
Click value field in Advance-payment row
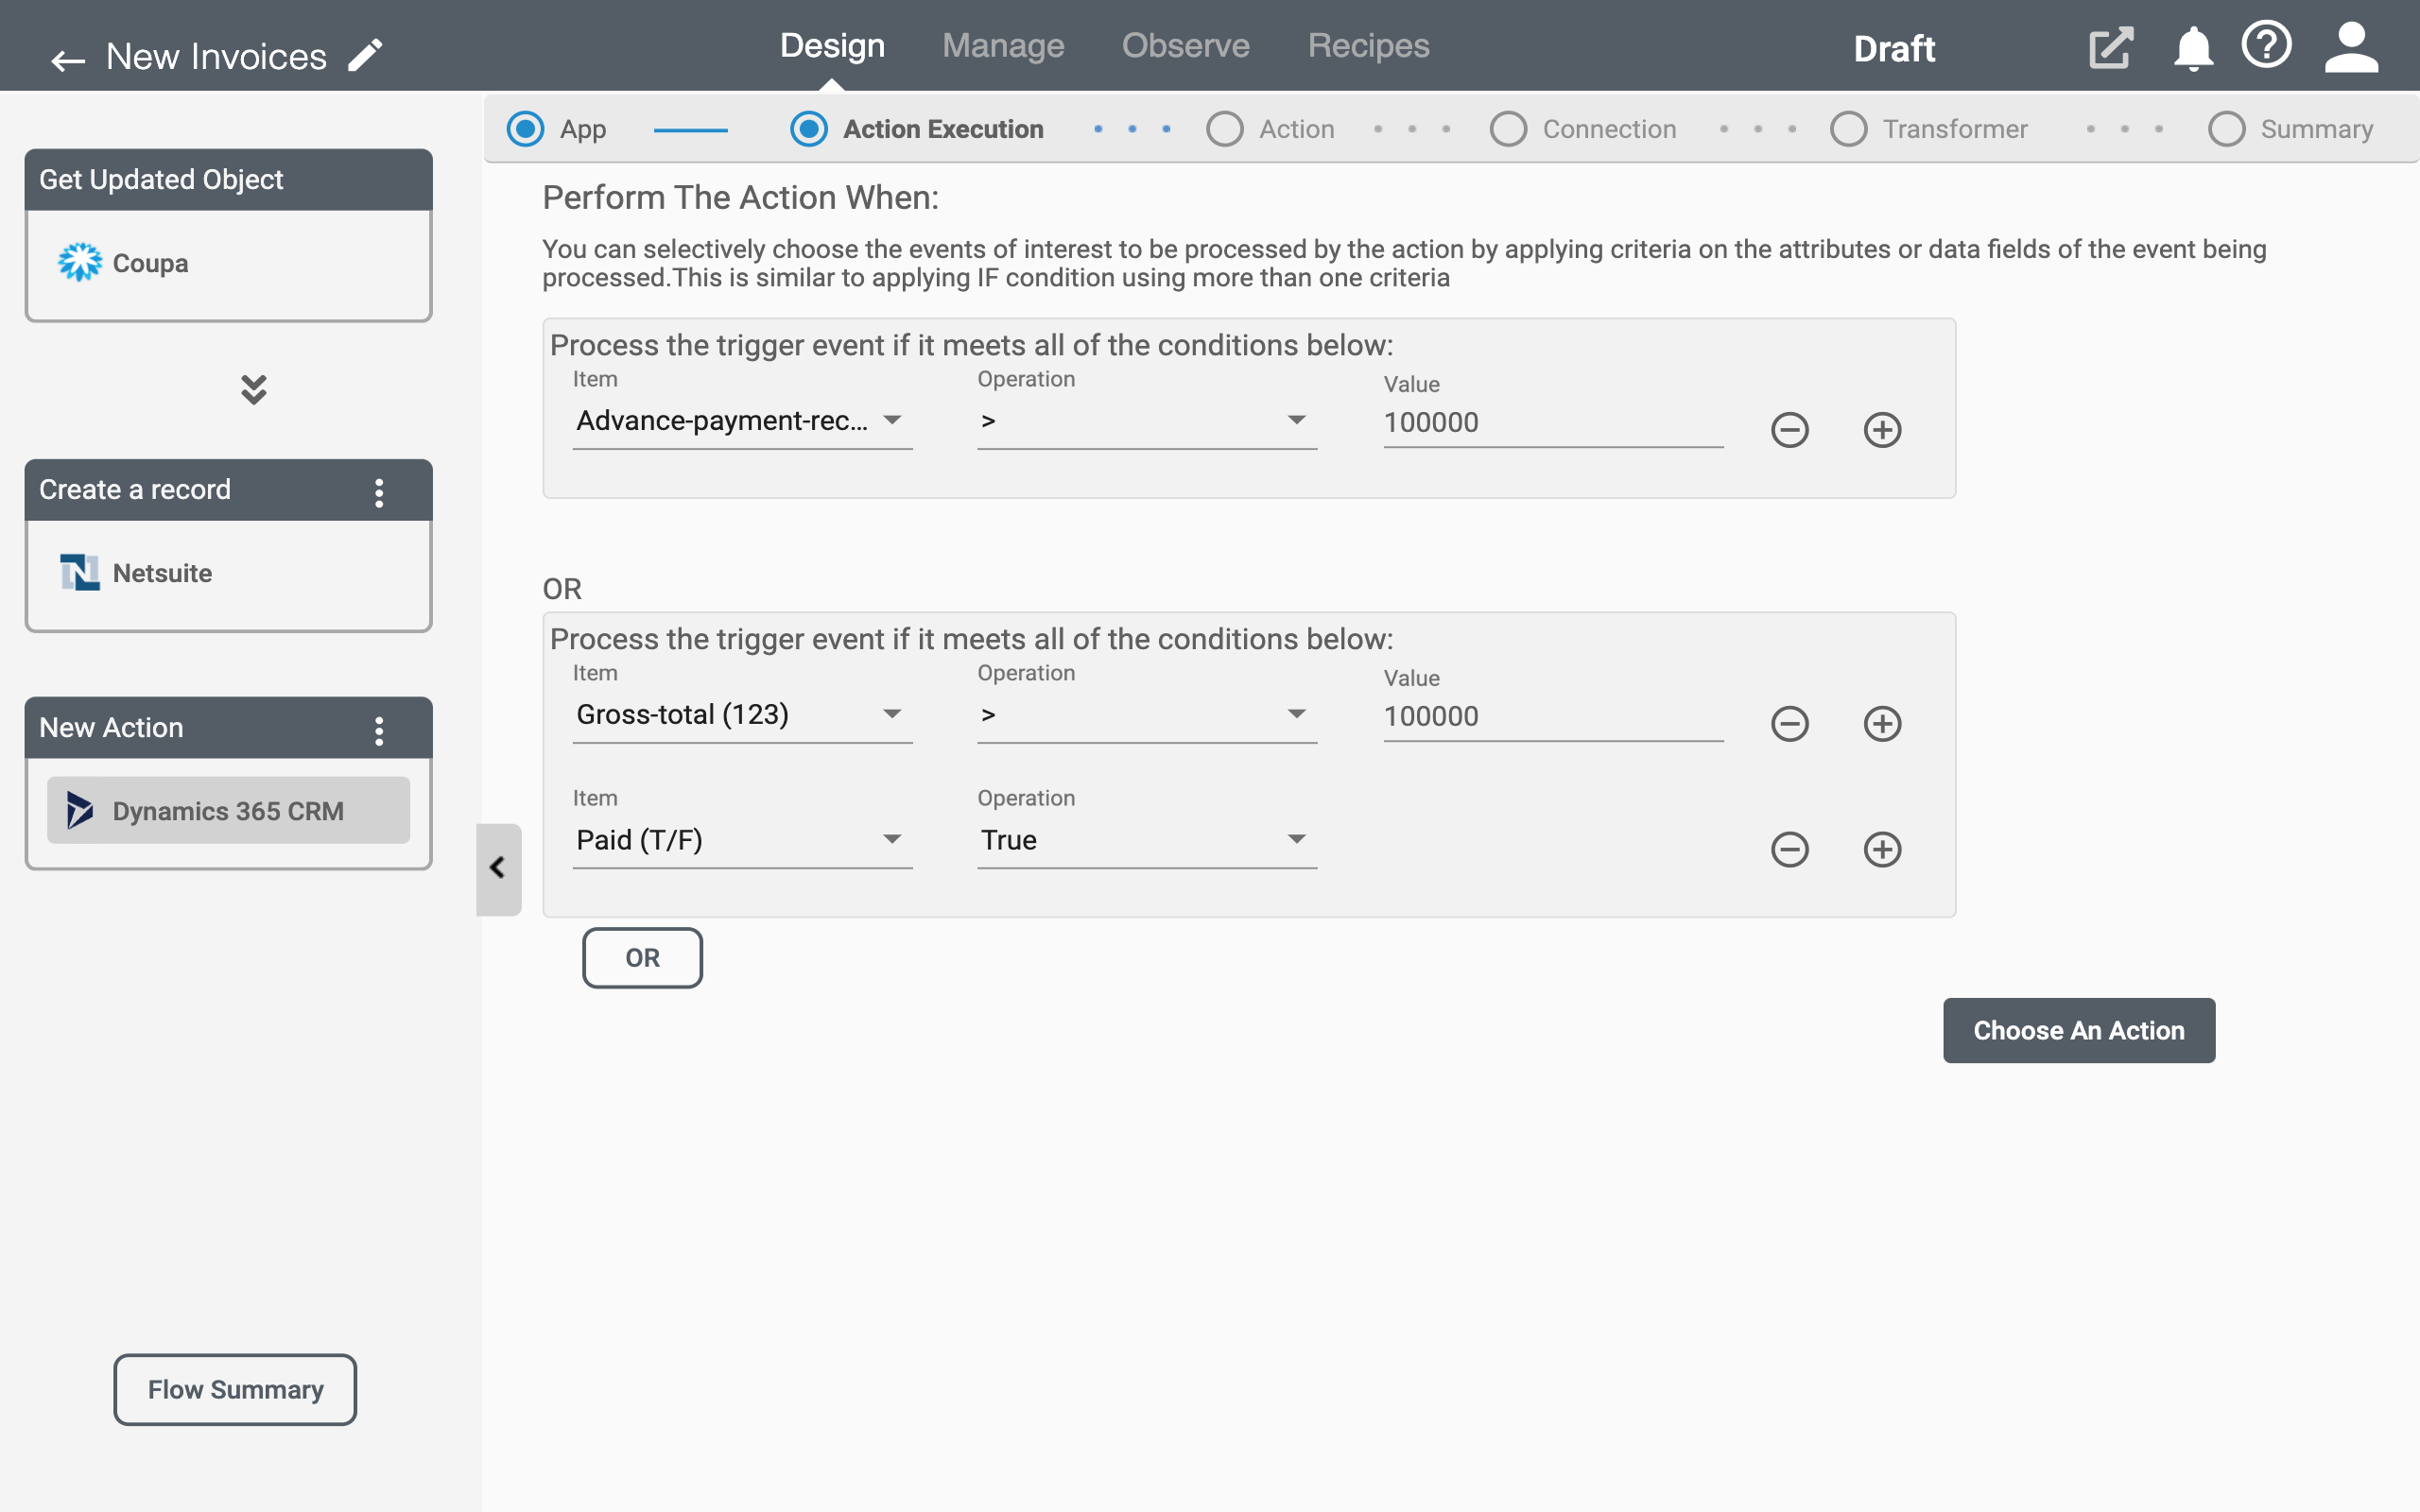pyautogui.click(x=1553, y=423)
